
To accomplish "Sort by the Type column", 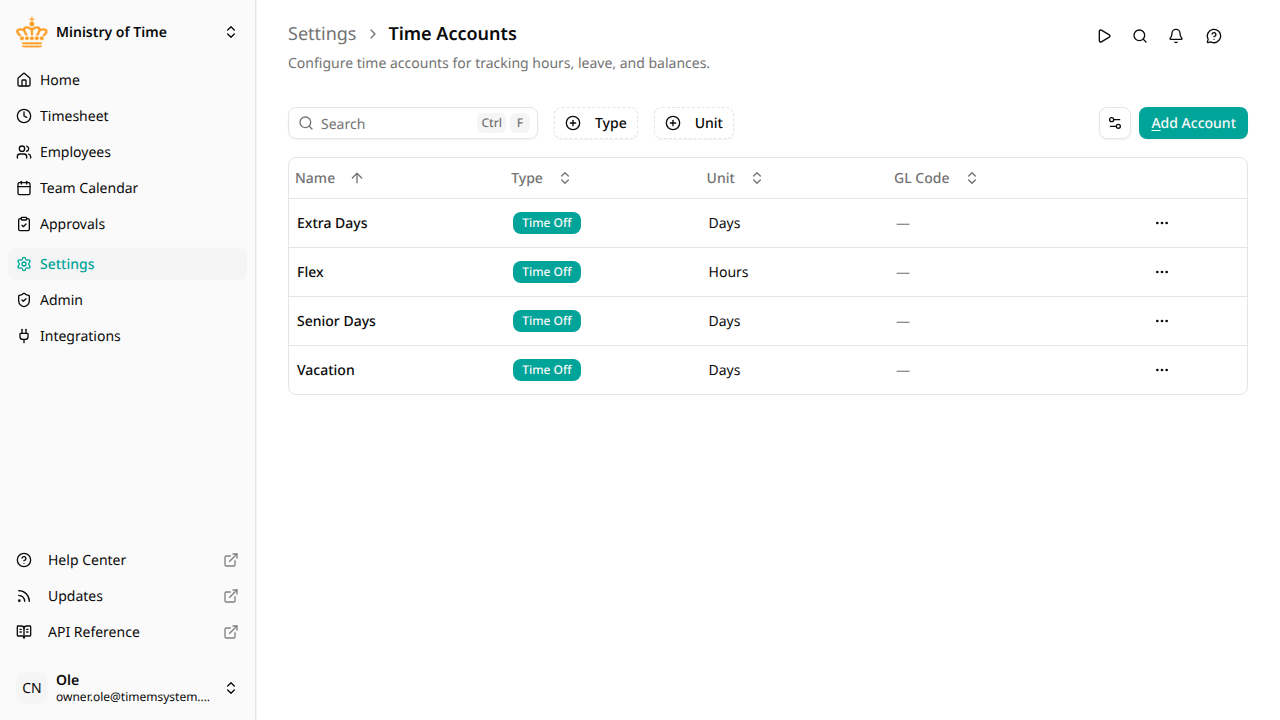I will 541,178.
